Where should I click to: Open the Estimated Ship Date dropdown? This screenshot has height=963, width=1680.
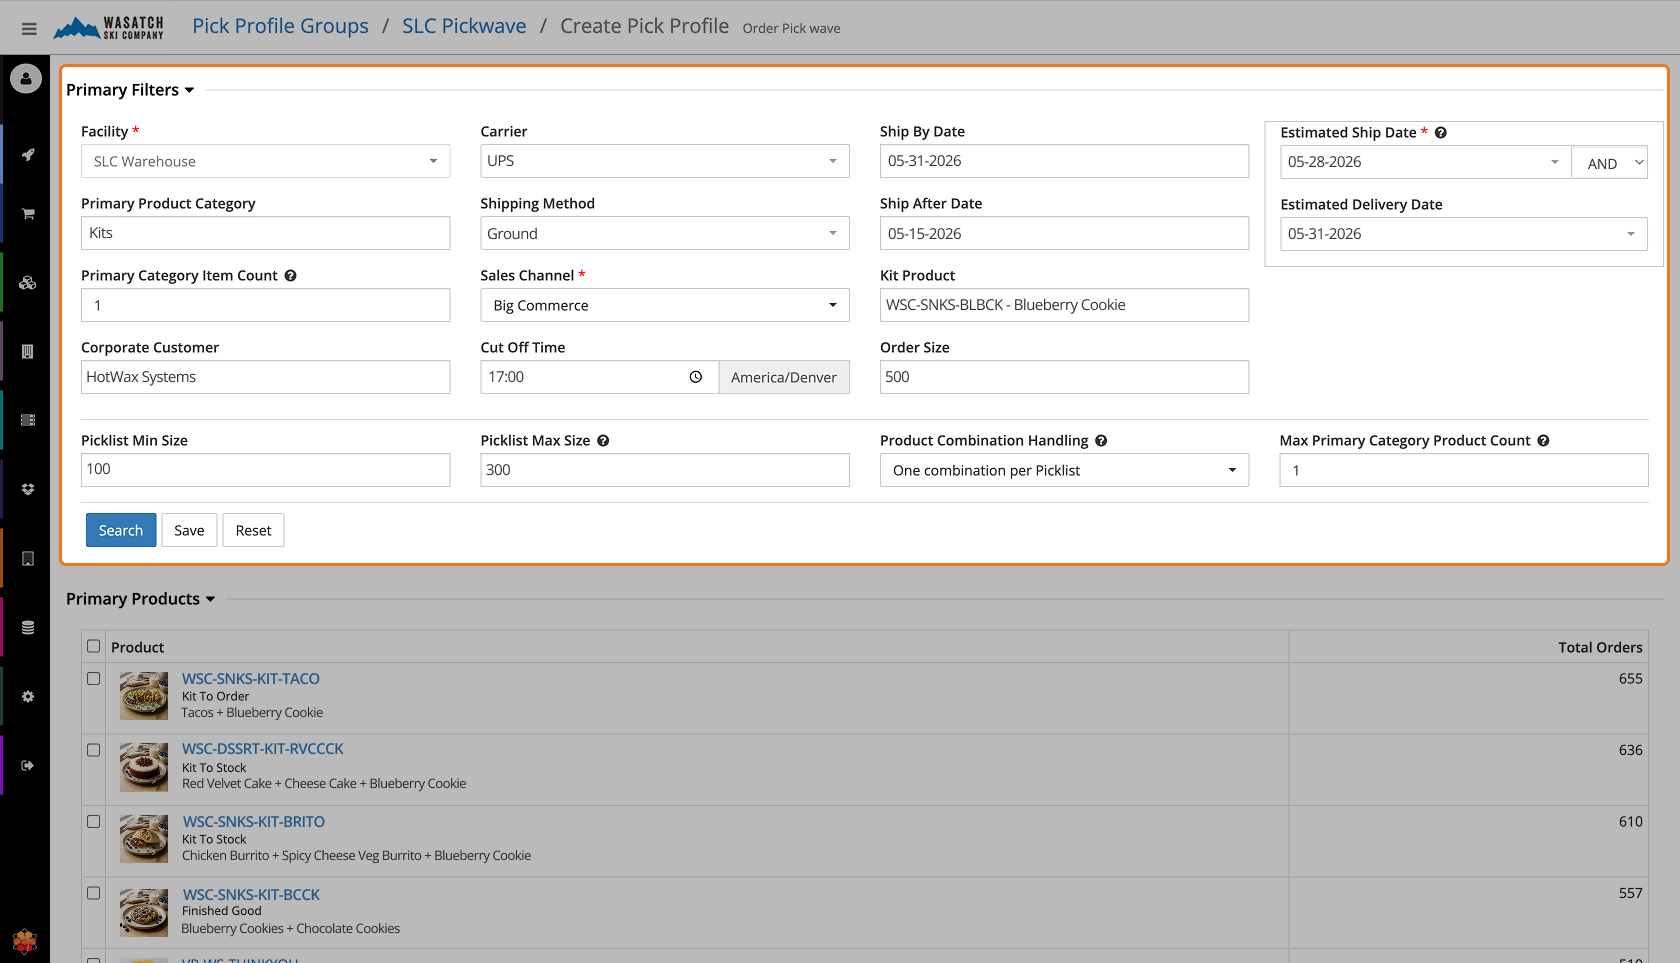pyautogui.click(x=1425, y=162)
